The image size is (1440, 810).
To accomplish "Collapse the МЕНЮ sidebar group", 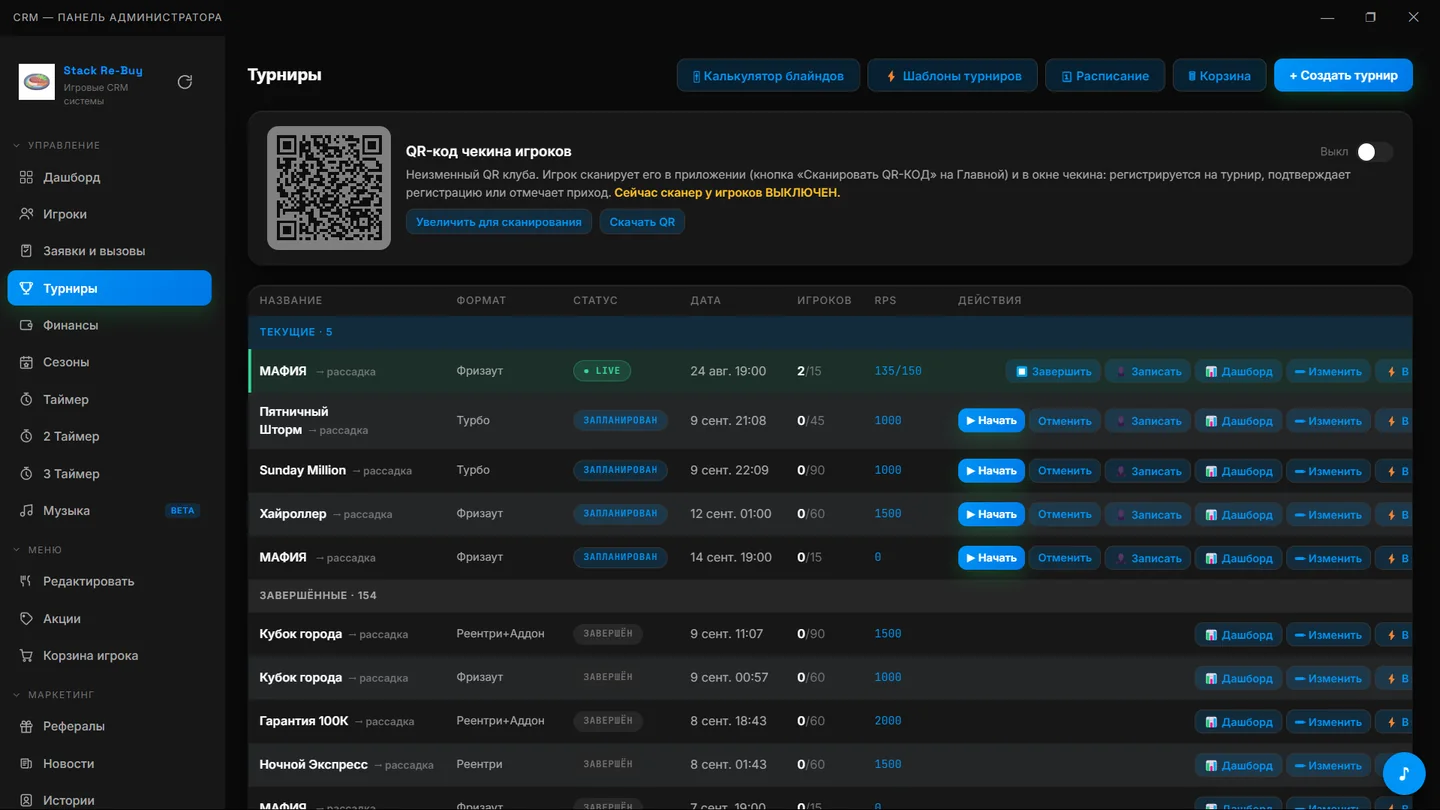I will [x=38, y=550].
